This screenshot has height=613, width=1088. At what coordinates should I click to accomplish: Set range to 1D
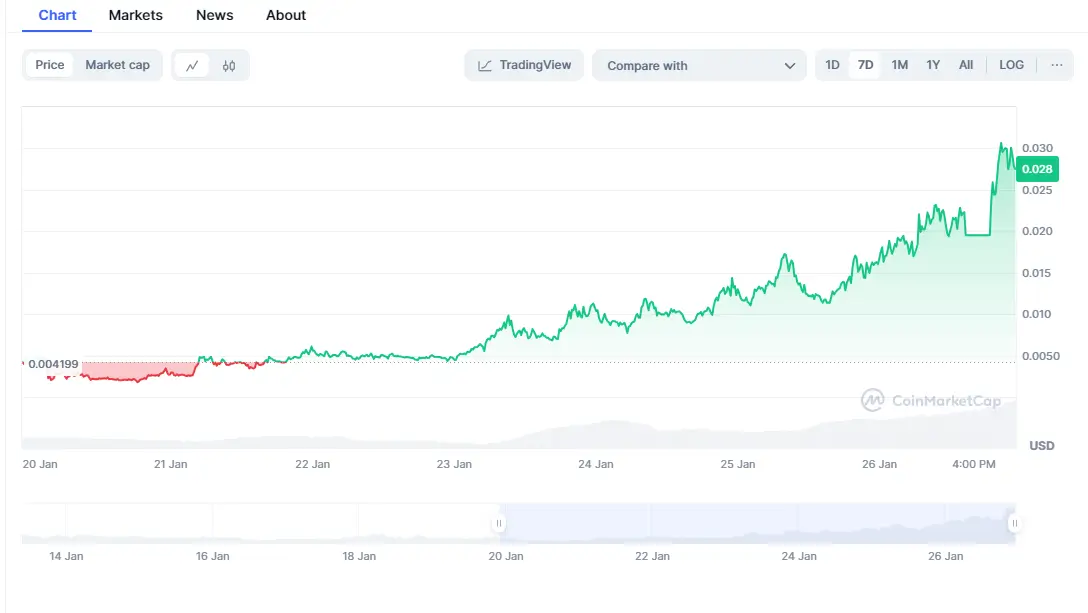pos(832,65)
